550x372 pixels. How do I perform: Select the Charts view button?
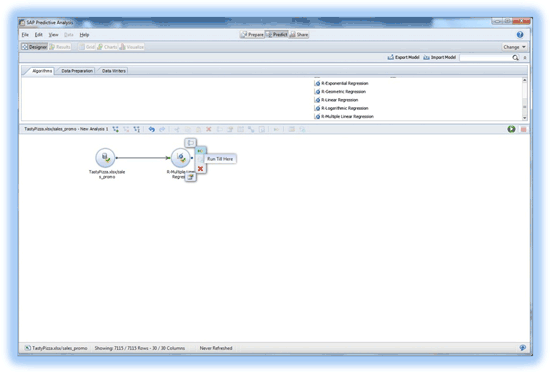click(x=107, y=47)
